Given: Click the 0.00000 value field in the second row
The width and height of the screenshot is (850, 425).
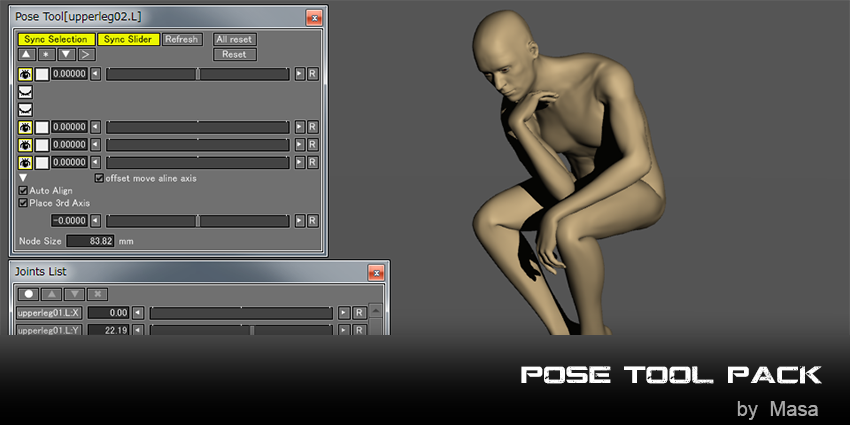Looking at the screenshot, I should click(69, 127).
